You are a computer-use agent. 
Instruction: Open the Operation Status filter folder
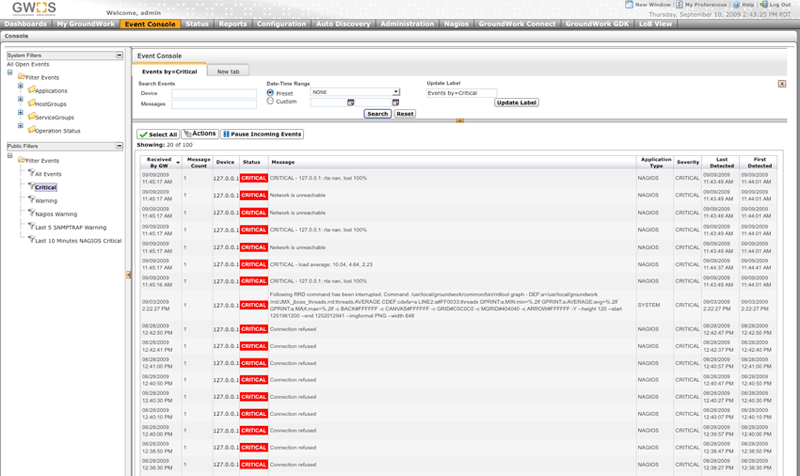pos(32,130)
